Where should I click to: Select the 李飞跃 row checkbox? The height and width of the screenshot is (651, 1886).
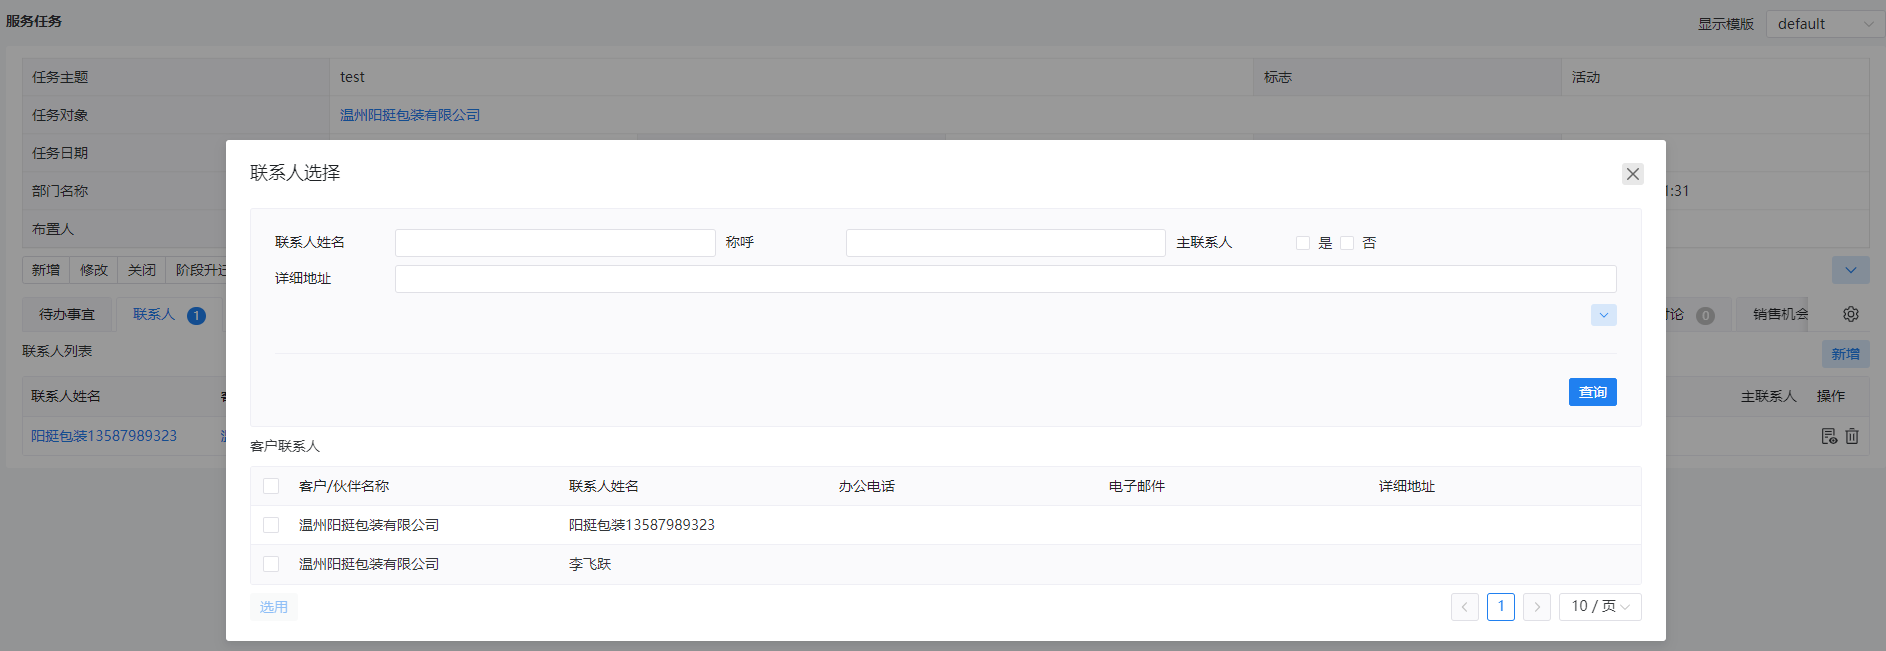271,564
